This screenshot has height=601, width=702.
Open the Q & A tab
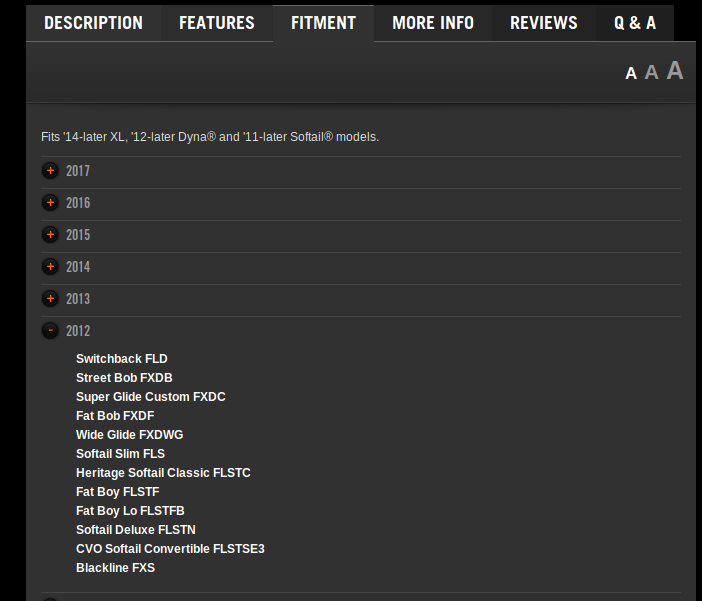635,23
